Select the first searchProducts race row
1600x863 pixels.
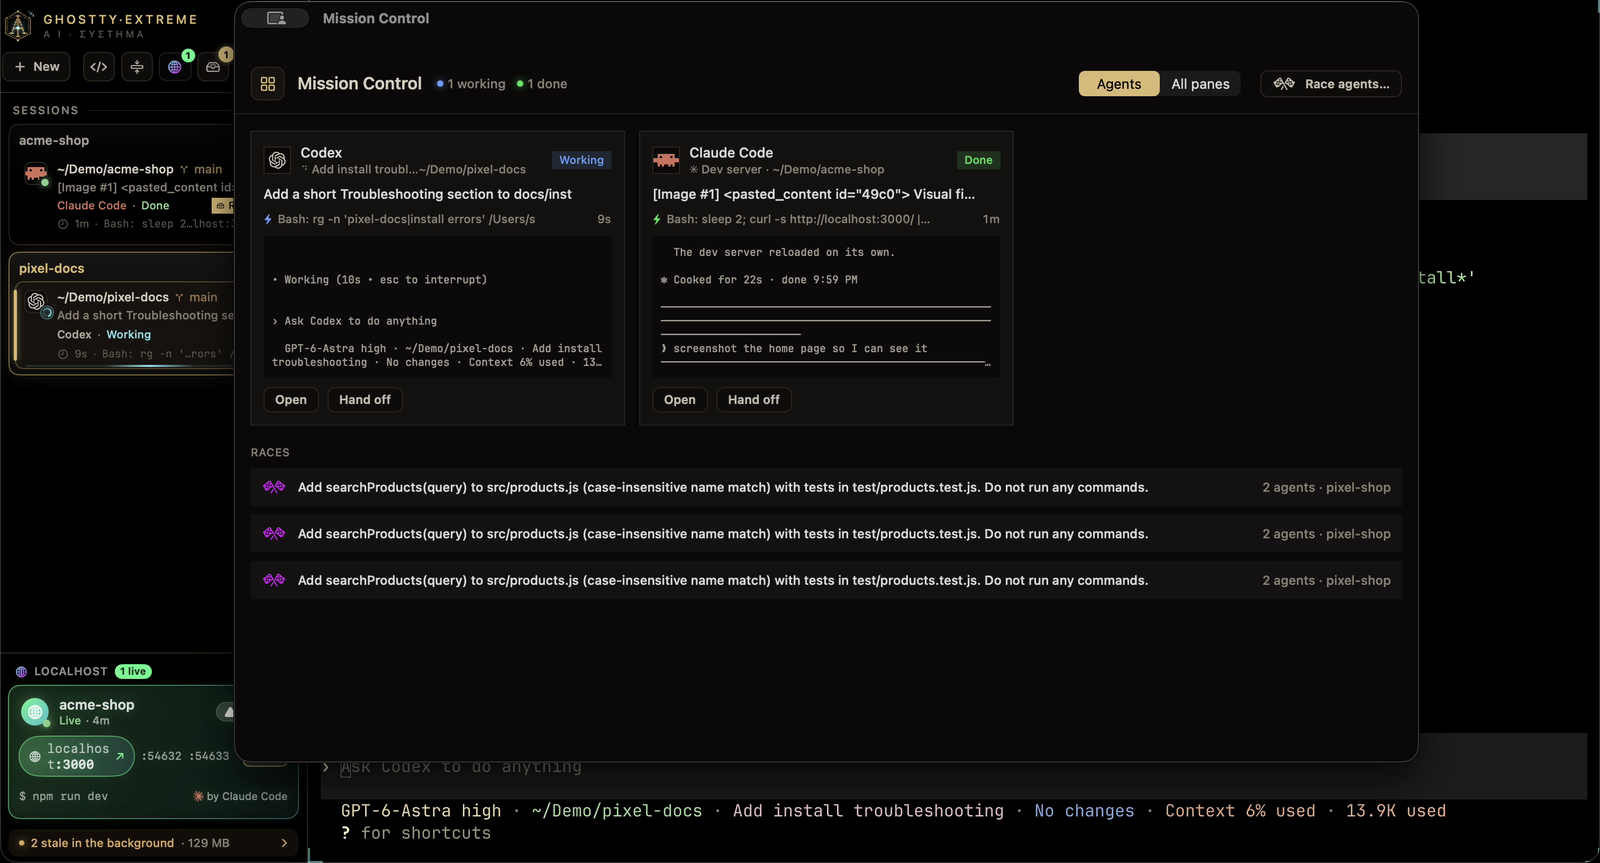click(826, 487)
